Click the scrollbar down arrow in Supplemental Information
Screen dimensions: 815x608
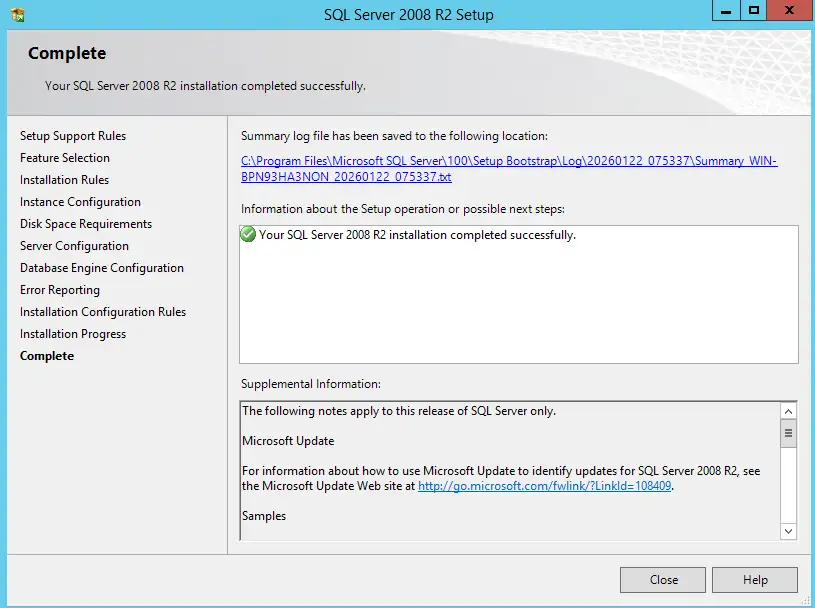point(789,531)
